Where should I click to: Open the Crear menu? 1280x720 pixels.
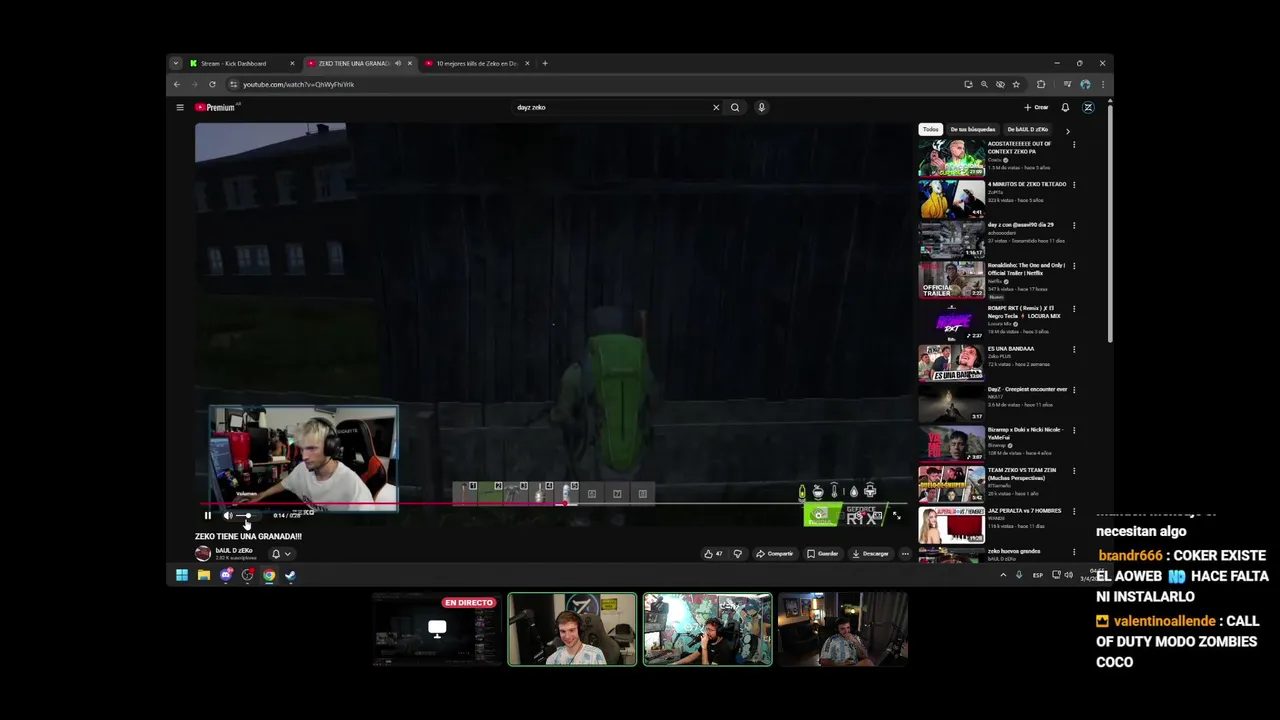coord(1036,107)
